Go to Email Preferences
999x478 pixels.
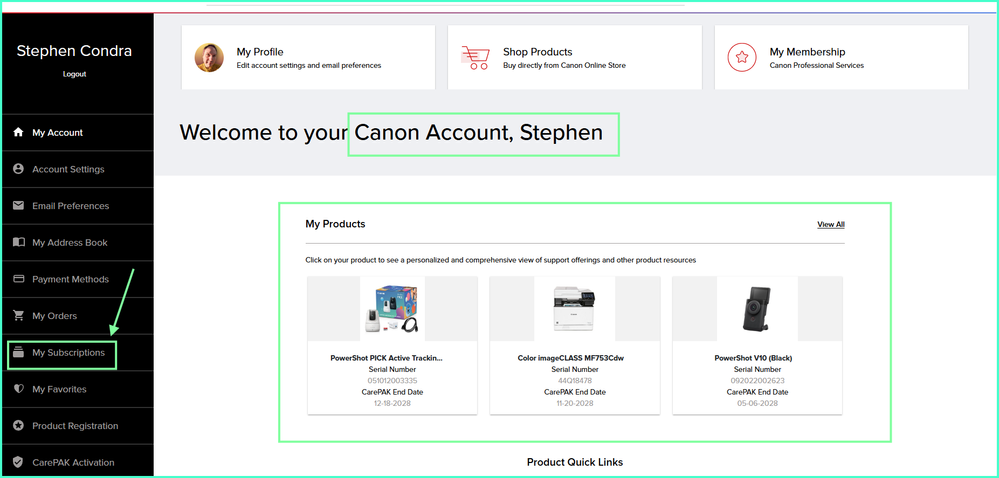click(x=77, y=206)
